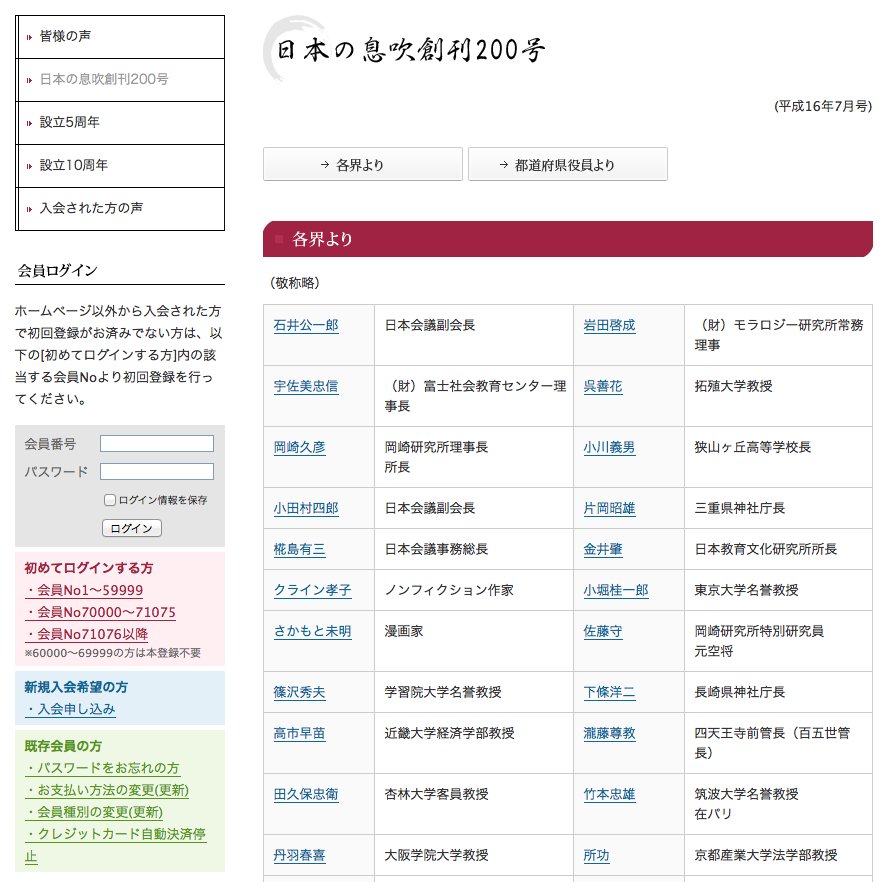The height and width of the screenshot is (882, 887).
Task: Open the 下條洋二 name link
Action: [609, 693]
